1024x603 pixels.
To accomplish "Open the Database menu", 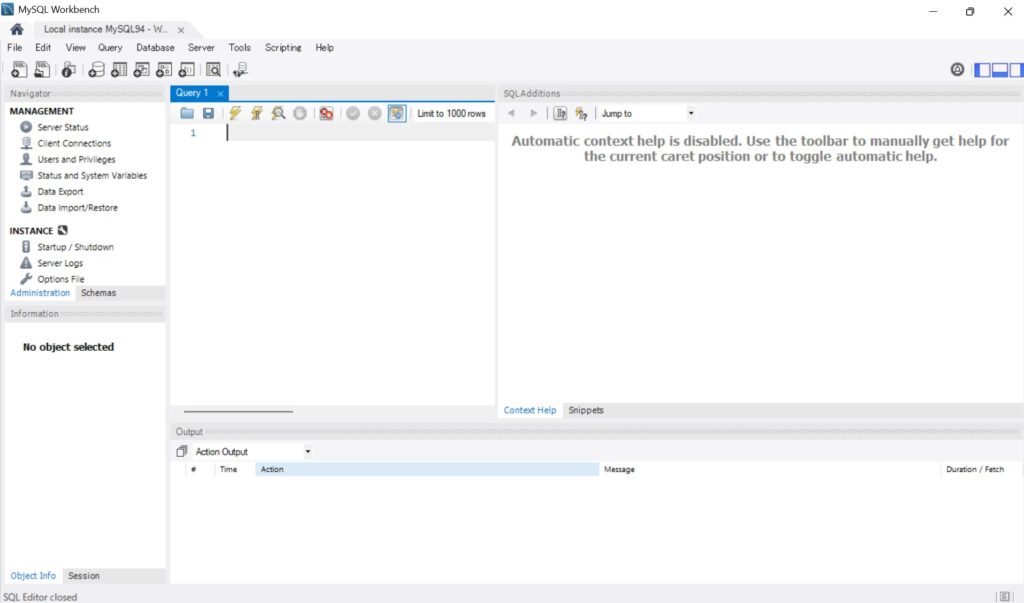I will (x=155, y=48).
